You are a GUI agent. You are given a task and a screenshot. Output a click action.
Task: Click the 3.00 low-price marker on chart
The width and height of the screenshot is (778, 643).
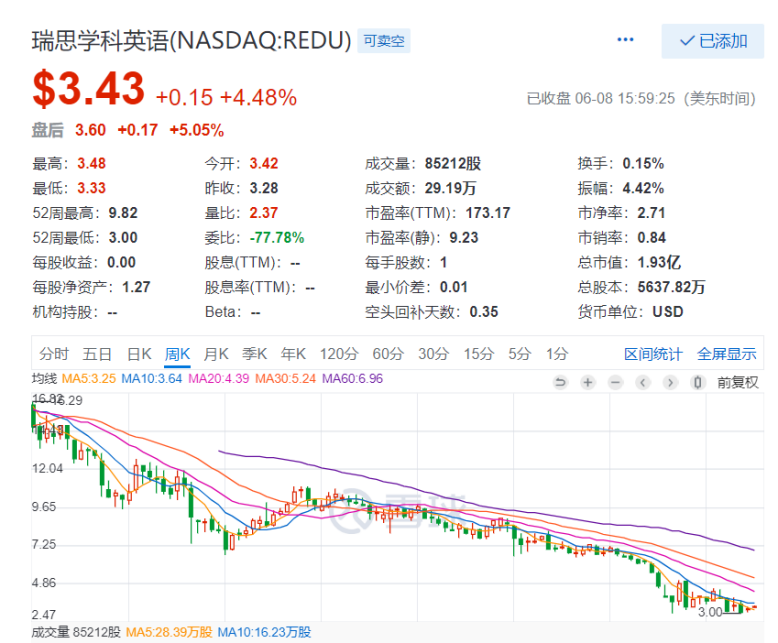pos(710,612)
